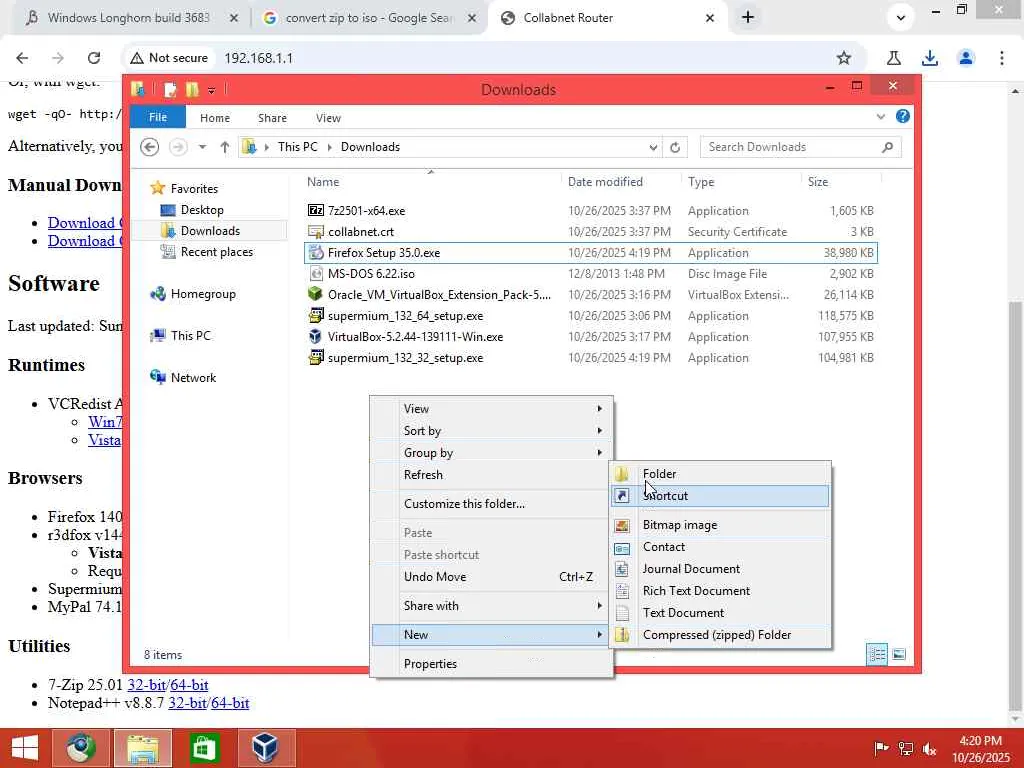Choose Customize this folder
Image resolution: width=1024 pixels, height=768 pixels.
492,504
